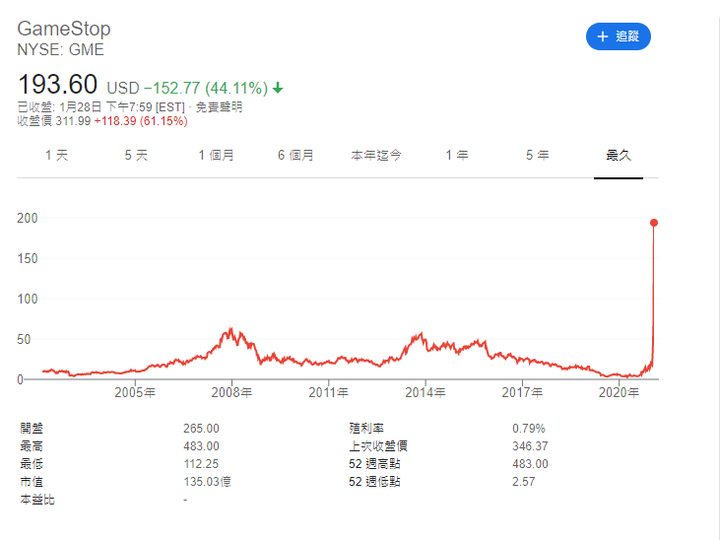Click the 311.99 closing price value

coord(73,121)
